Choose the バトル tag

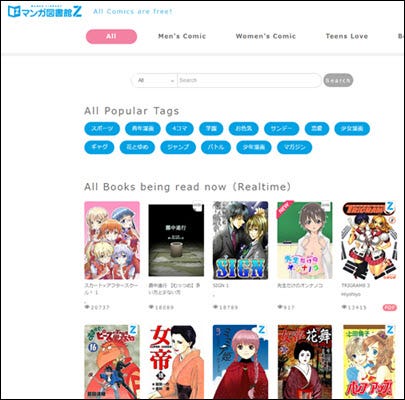(x=216, y=147)
